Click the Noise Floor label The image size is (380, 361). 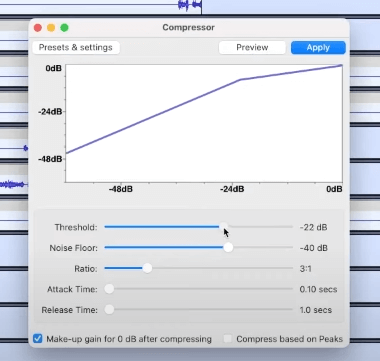(73, 248)
